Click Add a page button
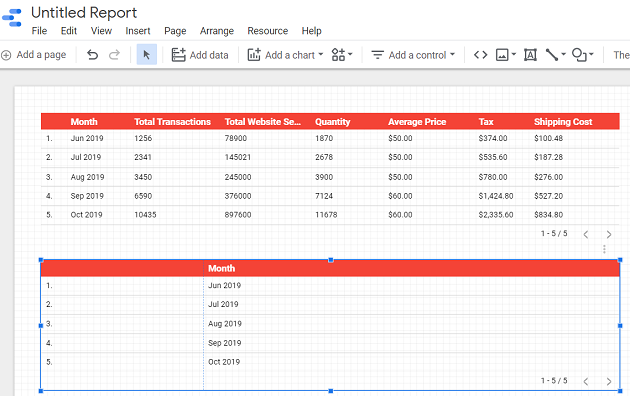 [x=34, y=55]
